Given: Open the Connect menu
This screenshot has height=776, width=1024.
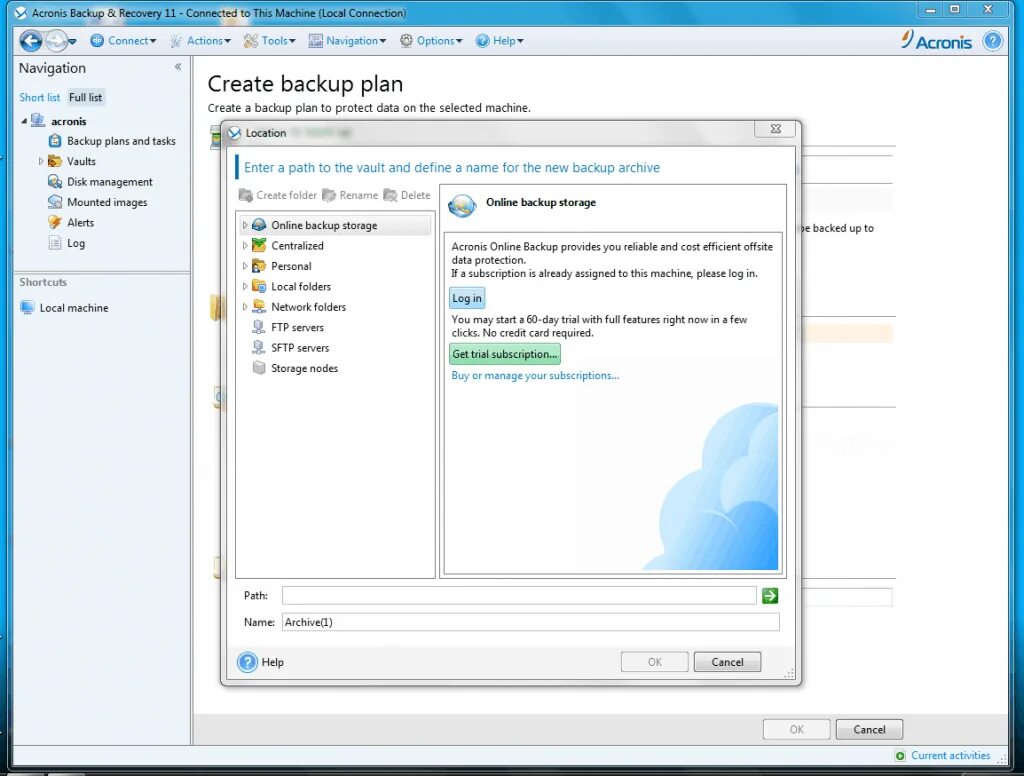Looking at the screenshot, I should point(123,40).
